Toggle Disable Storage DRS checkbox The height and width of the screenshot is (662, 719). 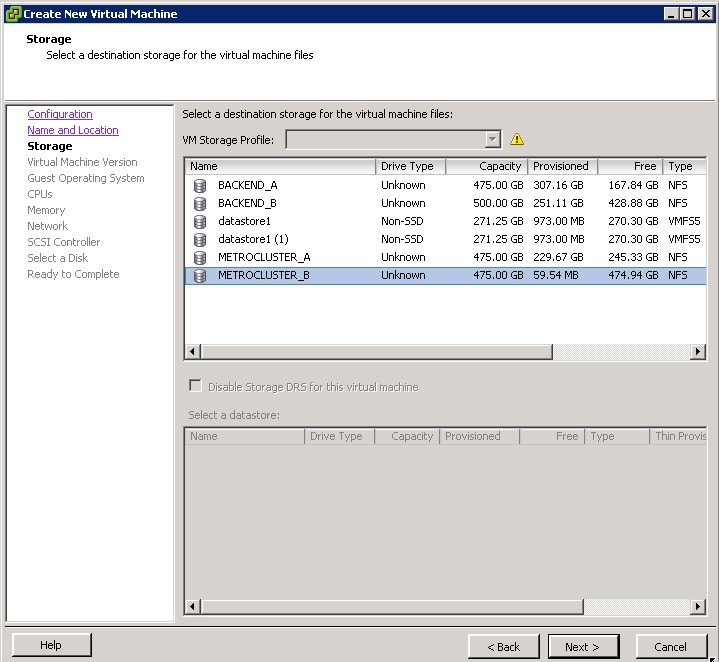(x=195, y=387)
